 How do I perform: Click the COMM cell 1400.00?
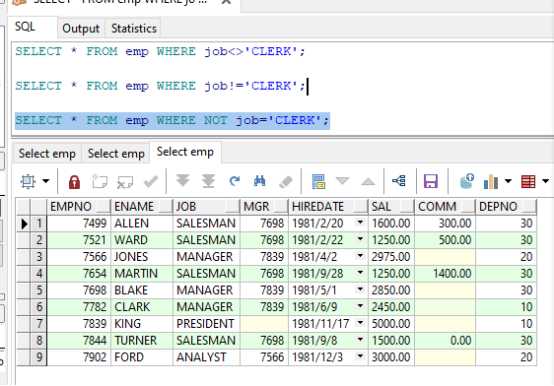click(445, 273)
